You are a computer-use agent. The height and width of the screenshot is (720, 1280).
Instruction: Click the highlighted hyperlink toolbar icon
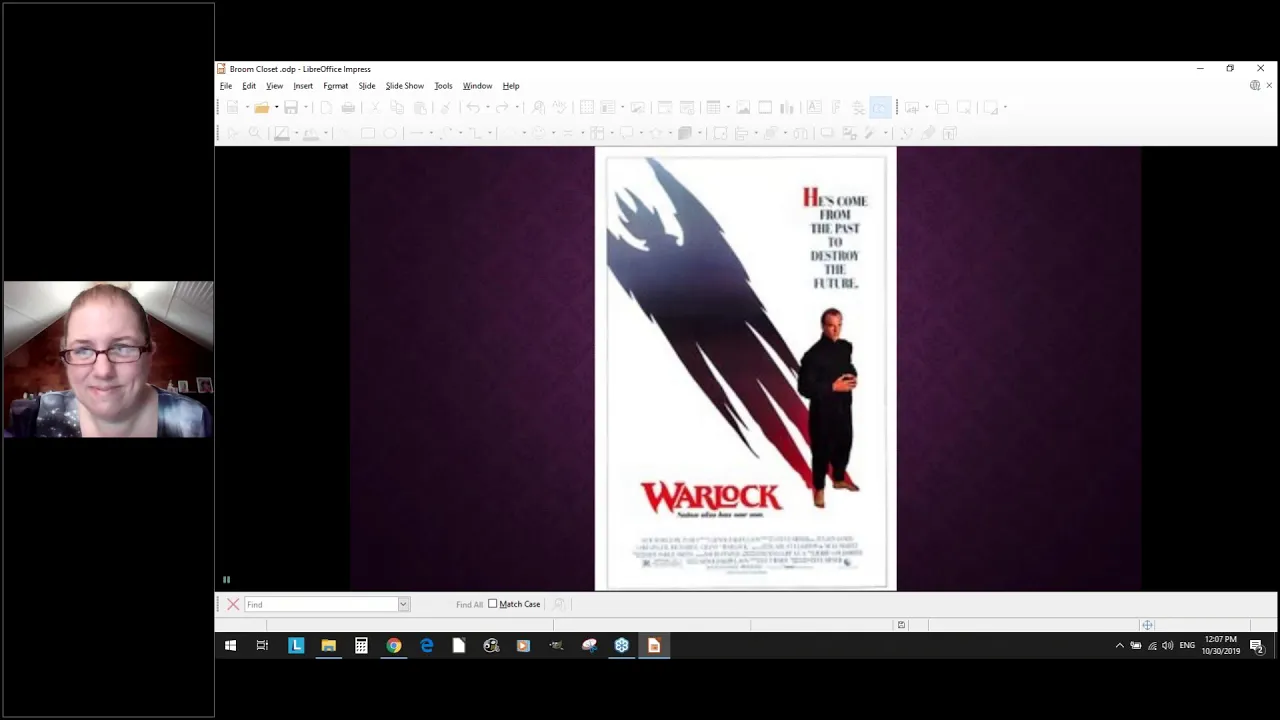[880, 107]
